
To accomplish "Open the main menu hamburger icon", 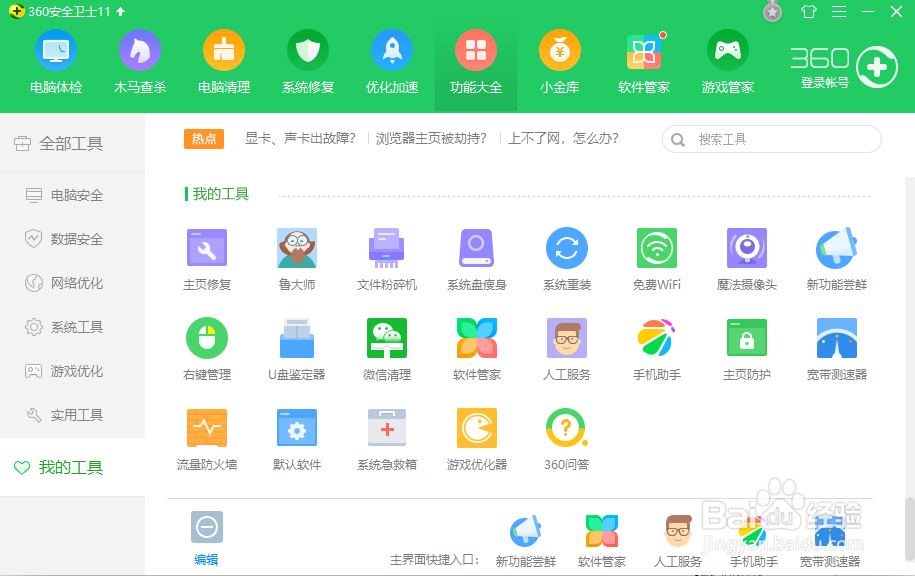I will [x=839, y=12].
